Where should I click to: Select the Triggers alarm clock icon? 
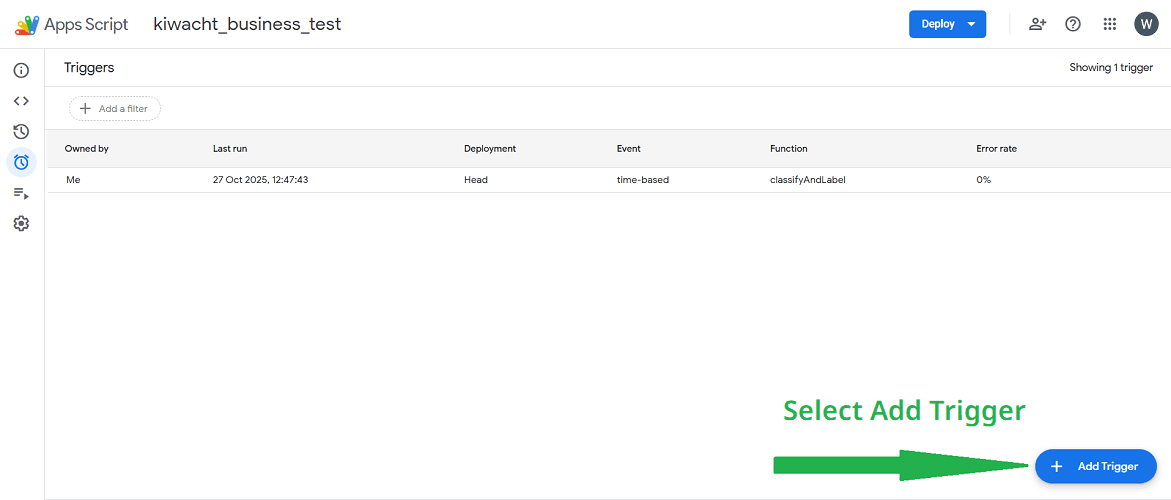pos(21,162)
